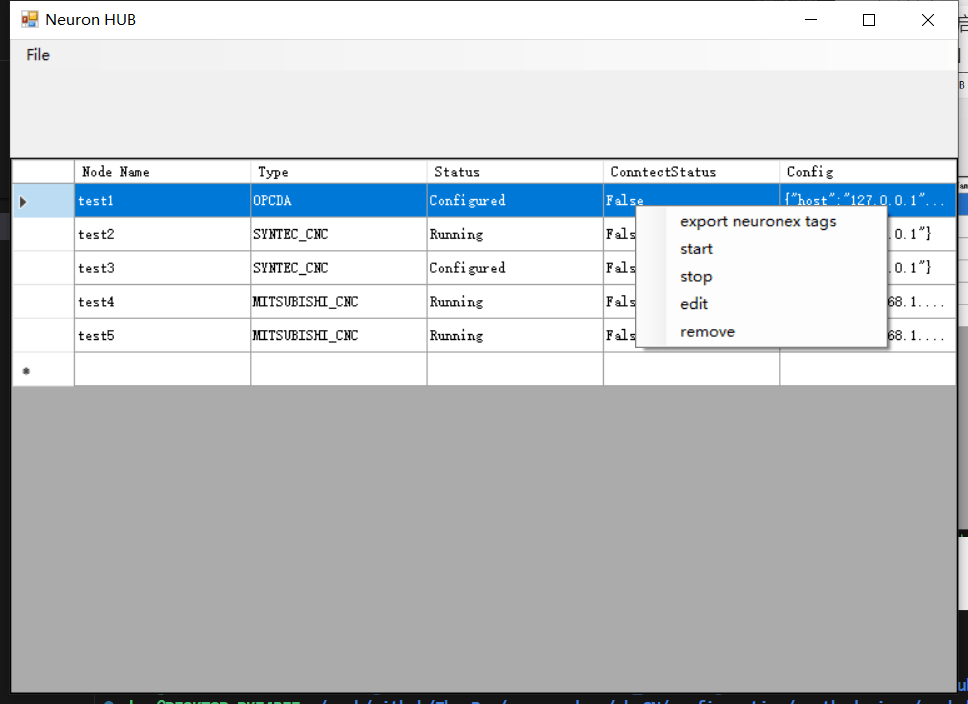Click the Neuron HUB app icon
968x704 pixels.
29,20
